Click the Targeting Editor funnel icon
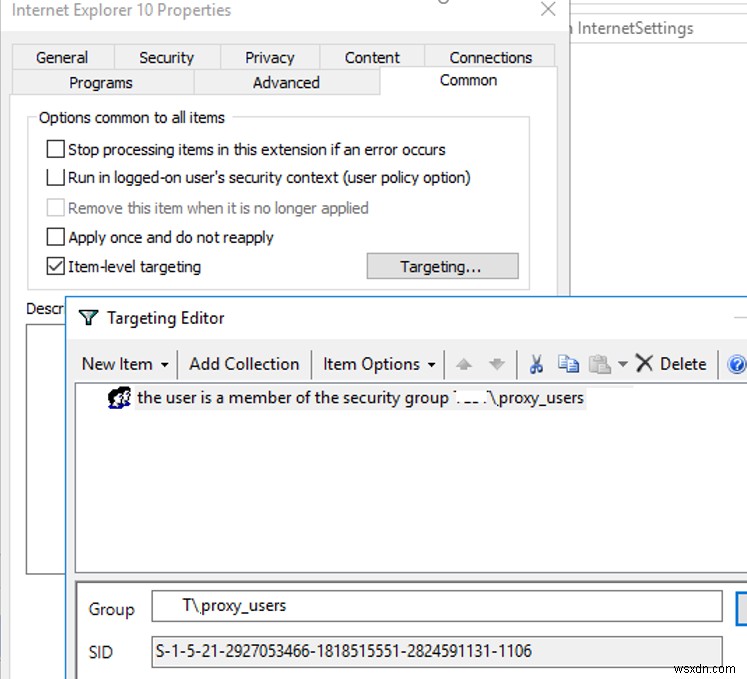The image size is (747, 679). click(89, 317)
